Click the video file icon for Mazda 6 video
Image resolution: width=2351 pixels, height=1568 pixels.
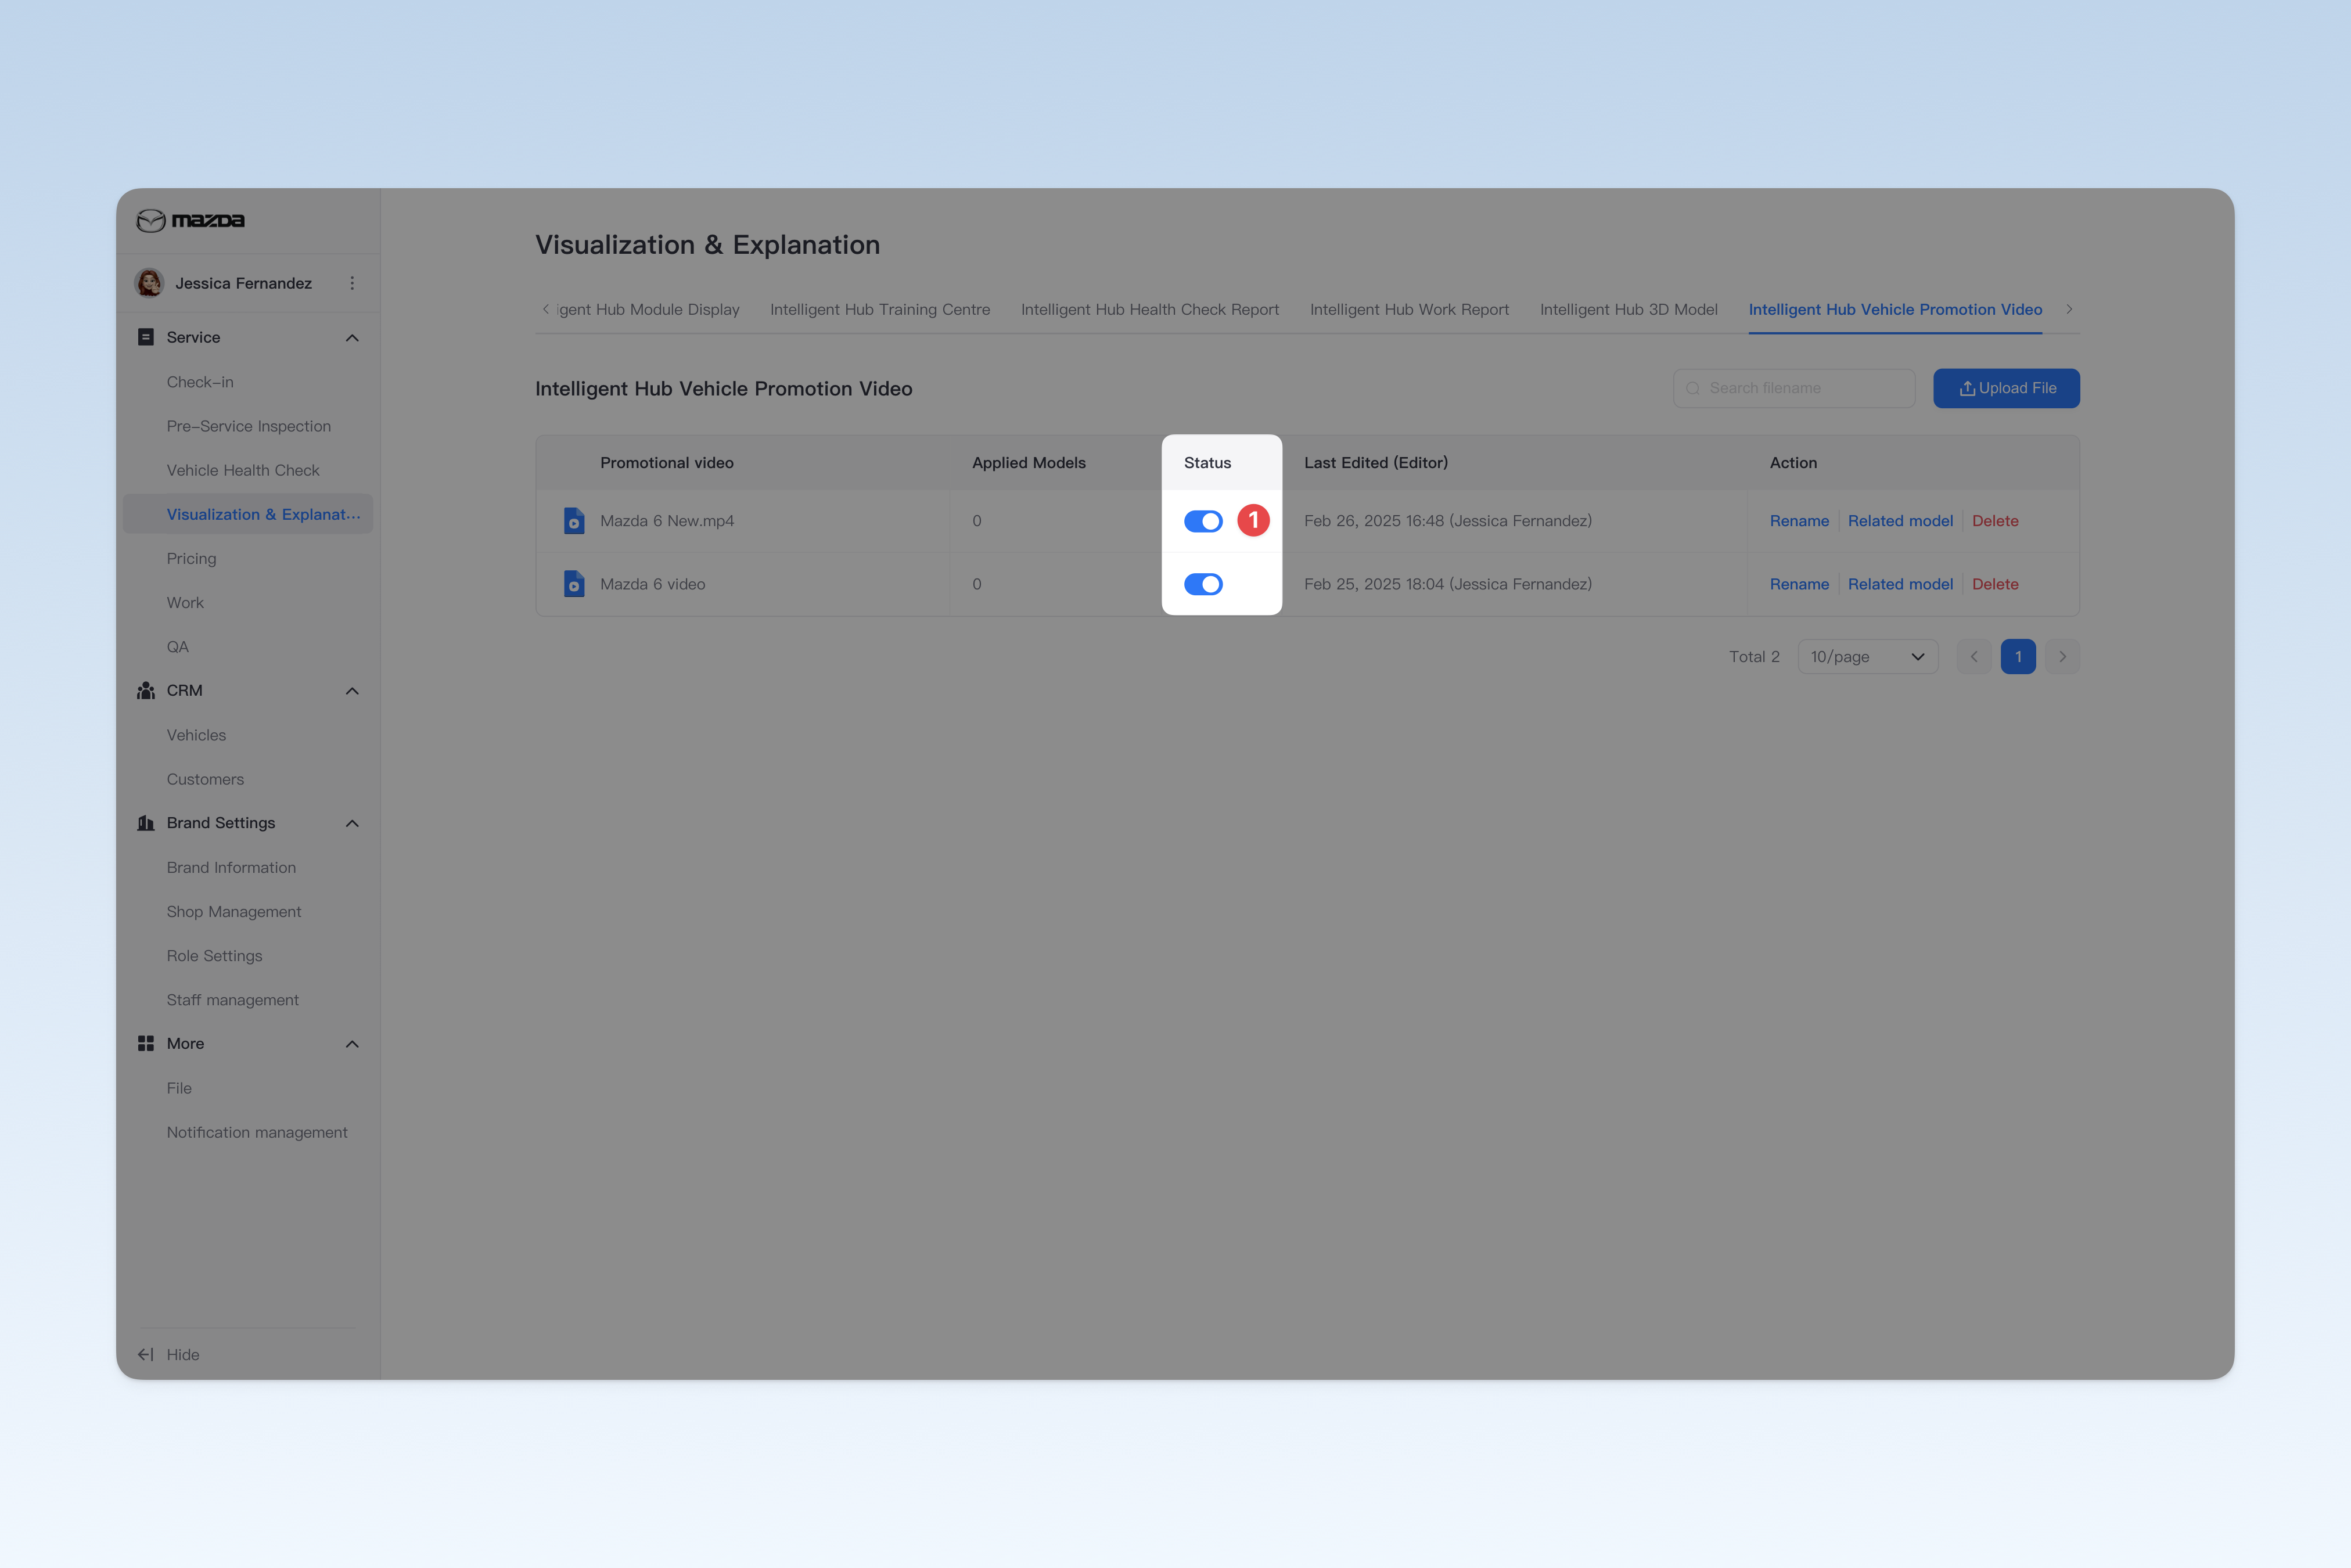pyautogui.click(x=574, y=584)
